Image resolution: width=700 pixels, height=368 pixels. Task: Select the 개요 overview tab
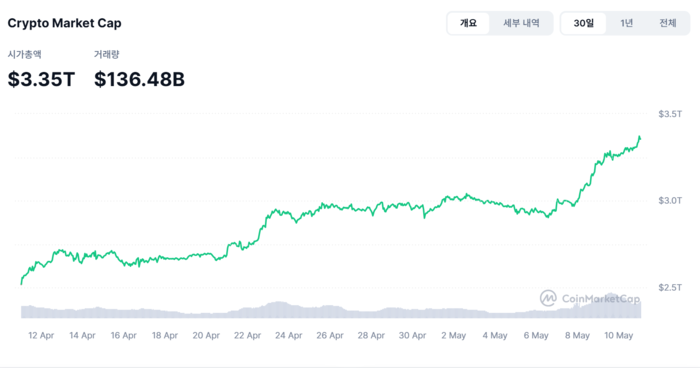(x=468, y=23)
